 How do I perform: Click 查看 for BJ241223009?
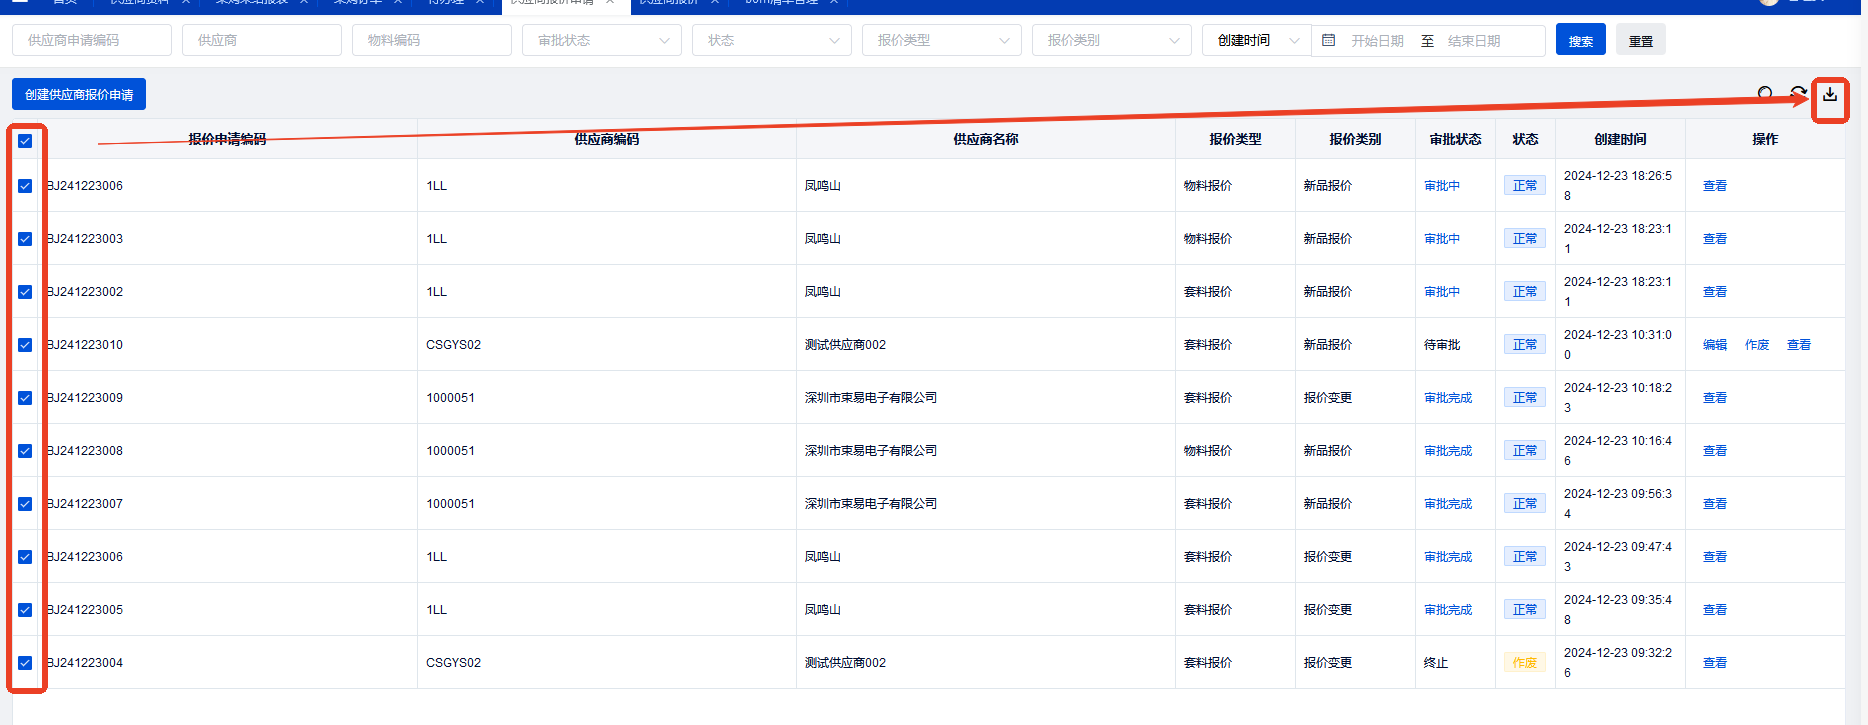pos(1715,398)
